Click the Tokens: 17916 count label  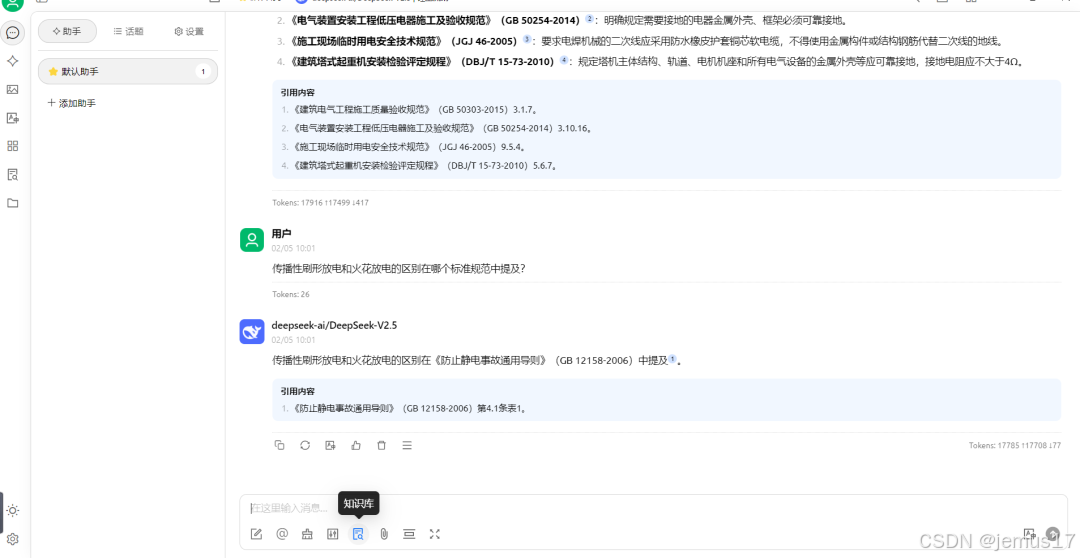320,203
